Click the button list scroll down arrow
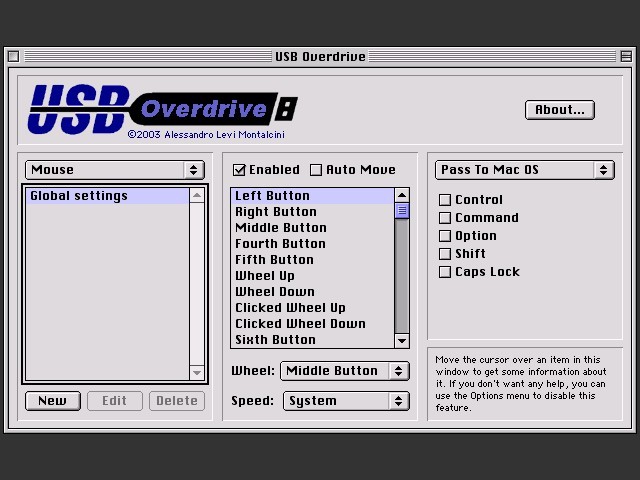The image size is (640, 480). click(x=402, y=340)
